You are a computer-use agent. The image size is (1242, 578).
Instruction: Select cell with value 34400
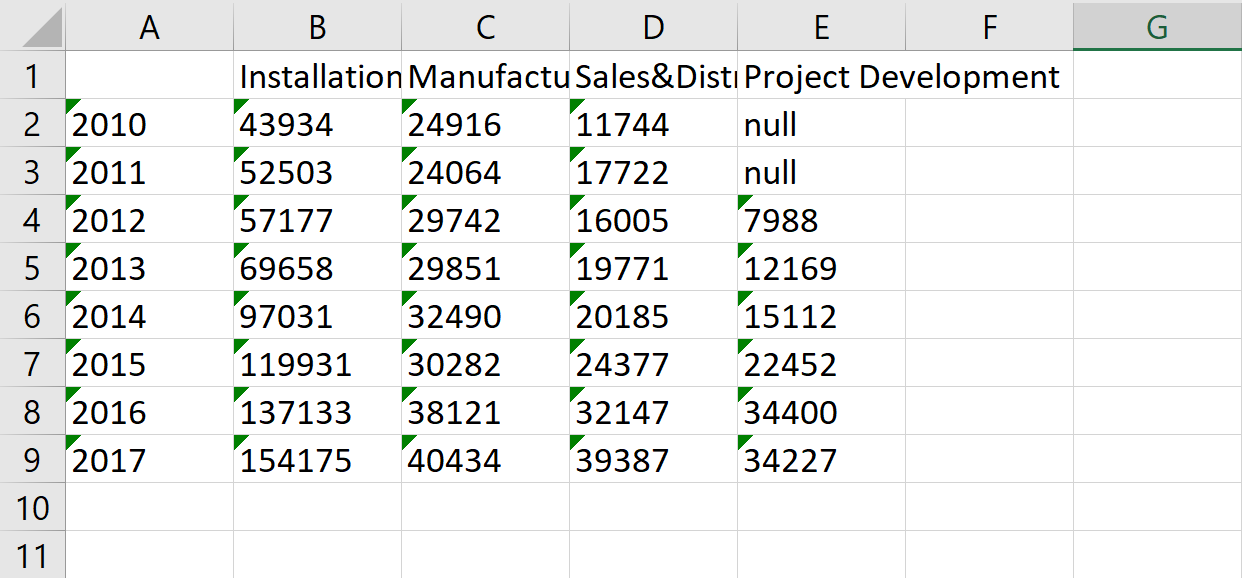(x=821, y=412)
